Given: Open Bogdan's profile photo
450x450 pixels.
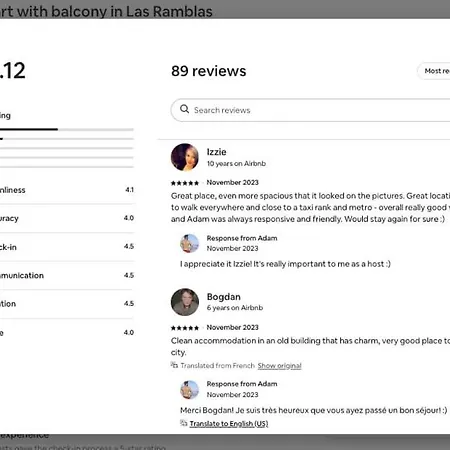Looking at the screenshot, I should coord(185,302).
